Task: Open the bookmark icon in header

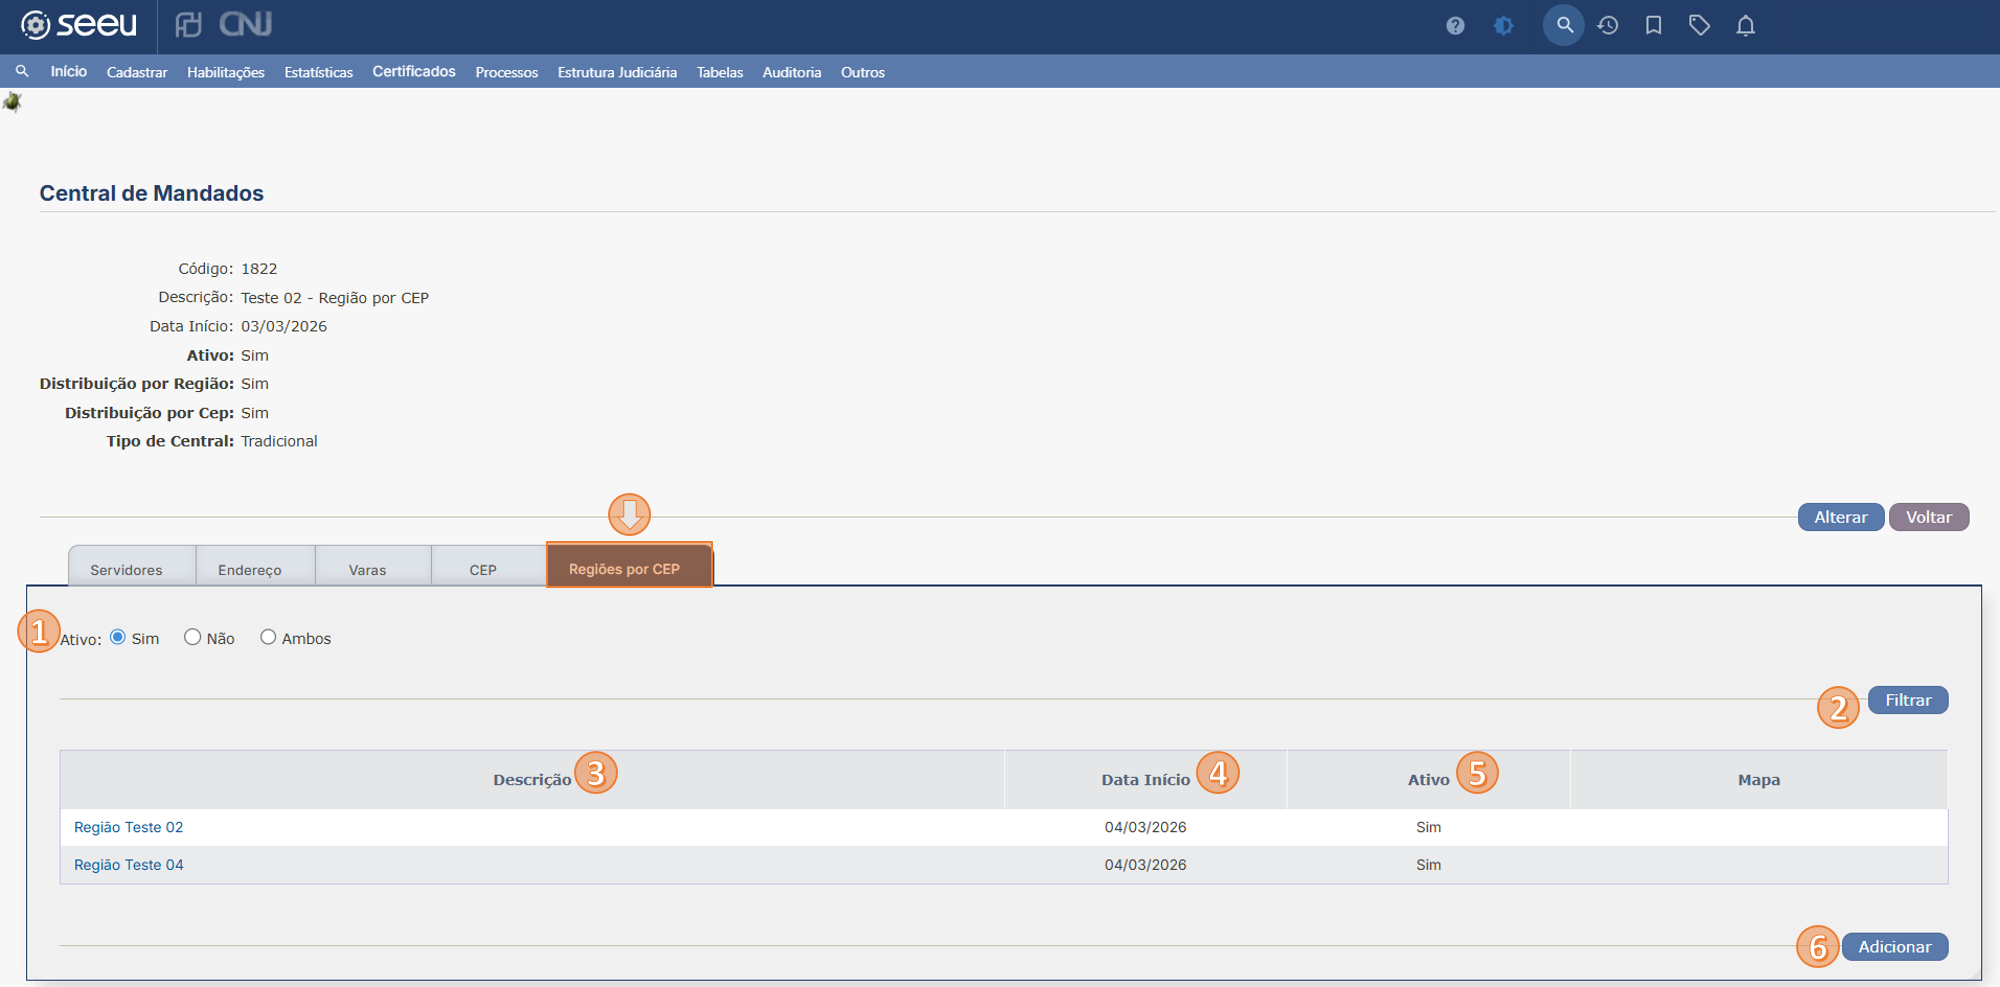Action: tap(1654, 26)
